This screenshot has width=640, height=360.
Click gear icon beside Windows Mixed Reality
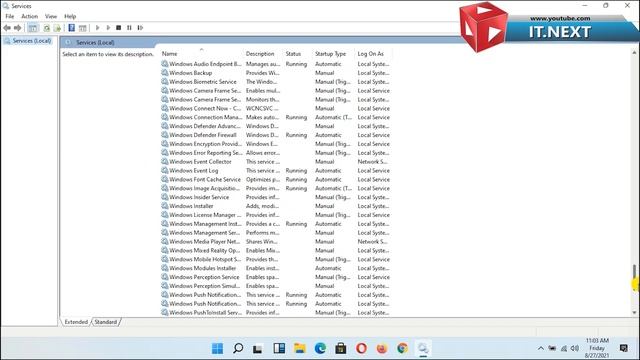[164, 250]
